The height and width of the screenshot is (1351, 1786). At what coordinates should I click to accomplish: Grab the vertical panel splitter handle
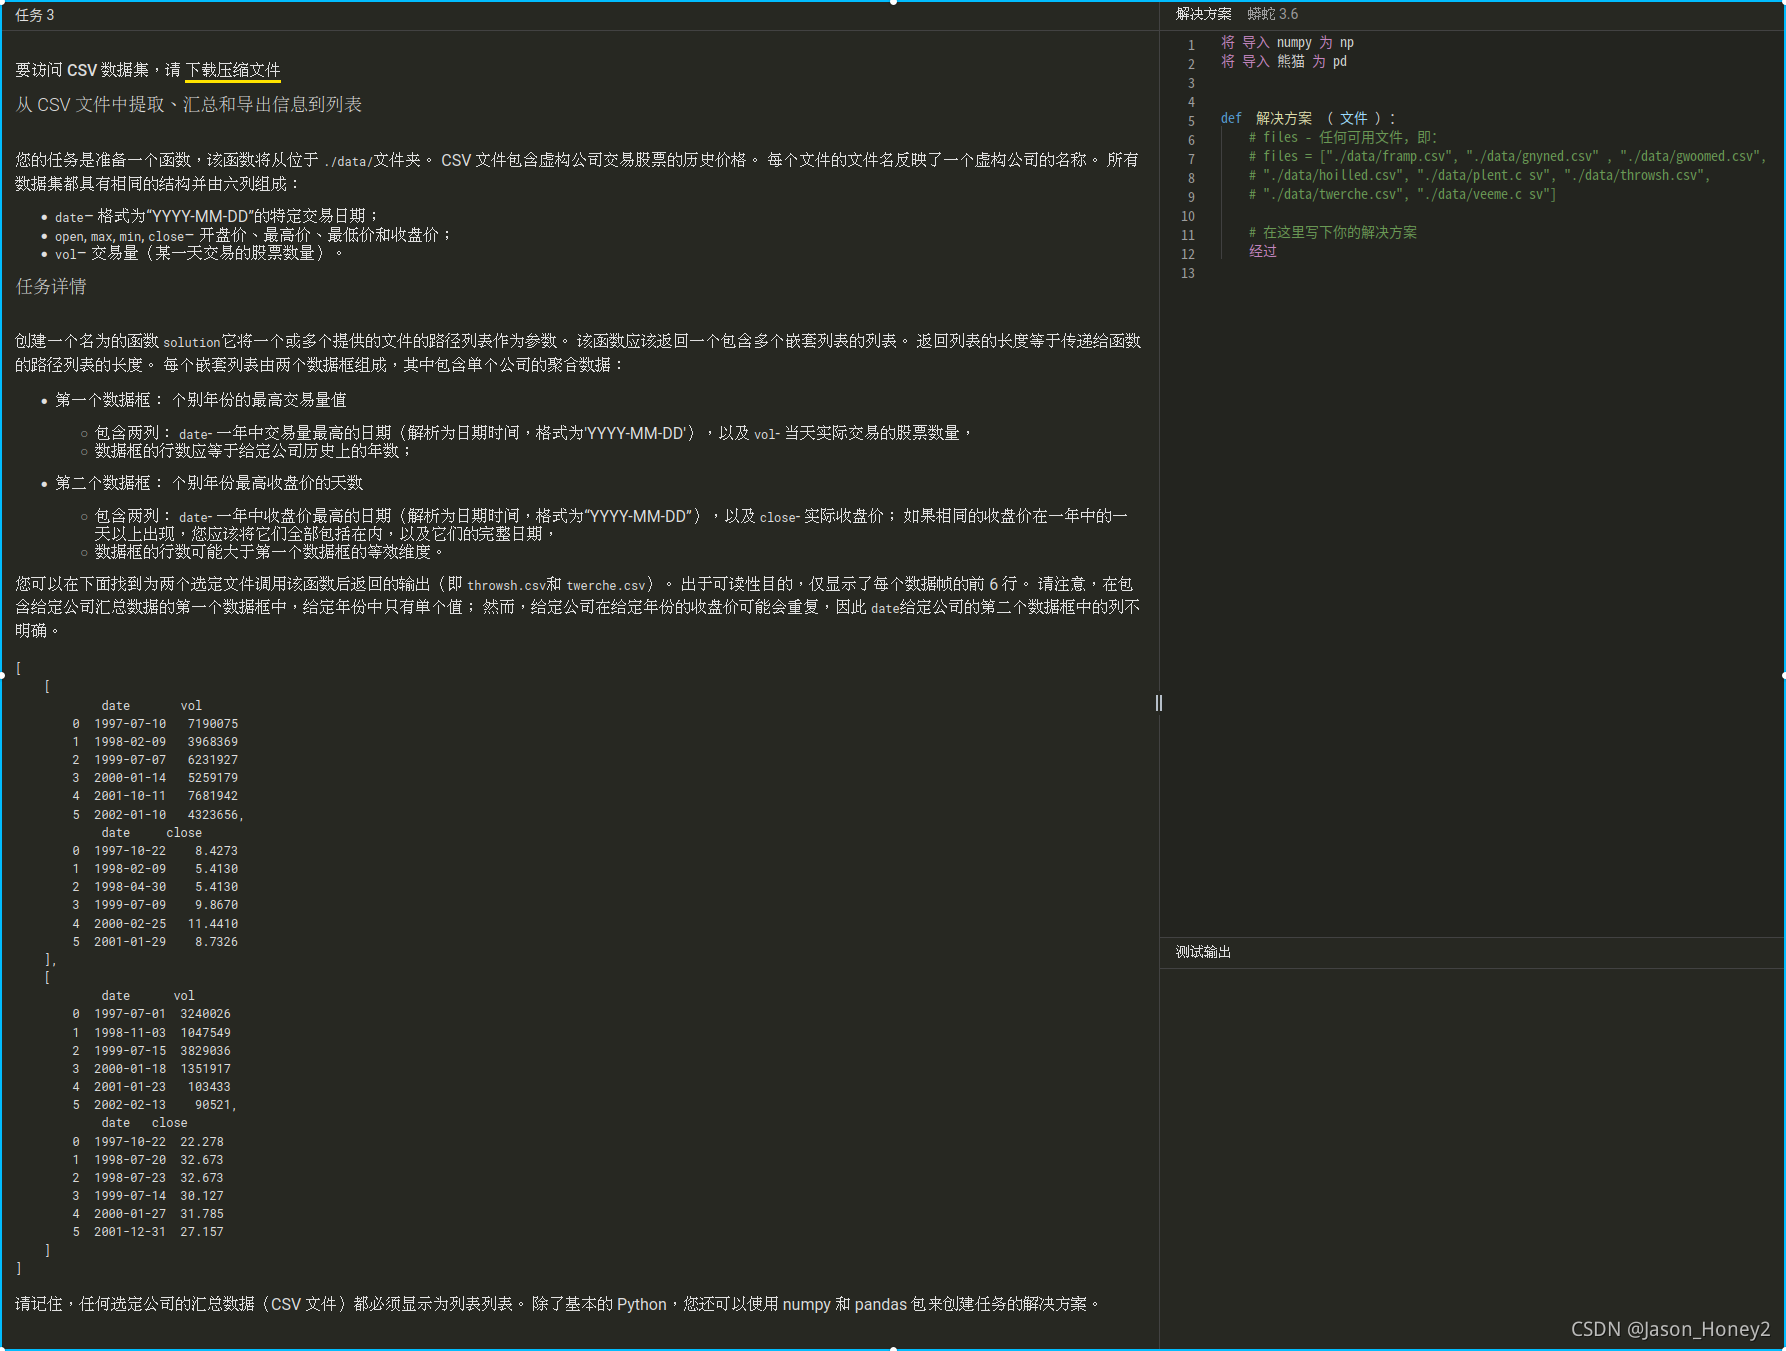pos(1159,703)
